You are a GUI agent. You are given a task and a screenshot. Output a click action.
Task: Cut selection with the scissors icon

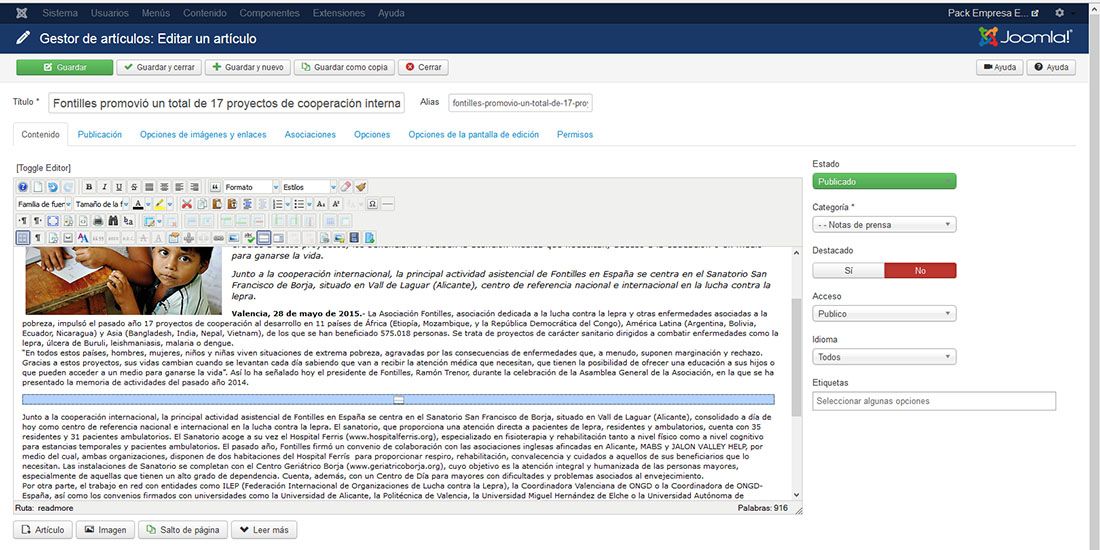(x=187, y=204)
